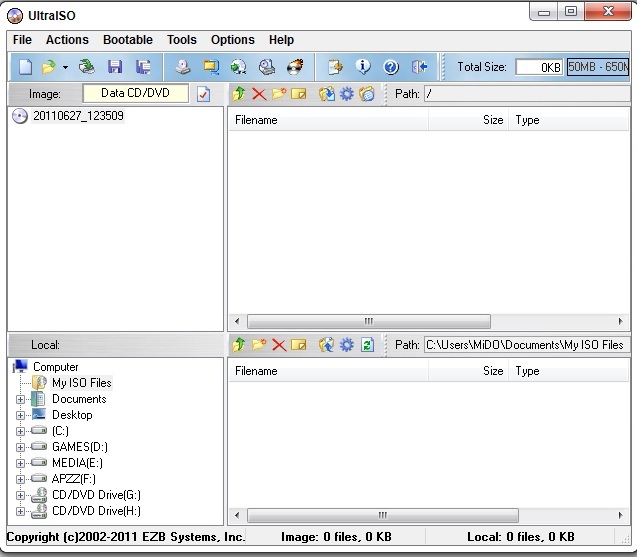Expand the CD/DVD Drive(H:) node

[x=20, y=511]
